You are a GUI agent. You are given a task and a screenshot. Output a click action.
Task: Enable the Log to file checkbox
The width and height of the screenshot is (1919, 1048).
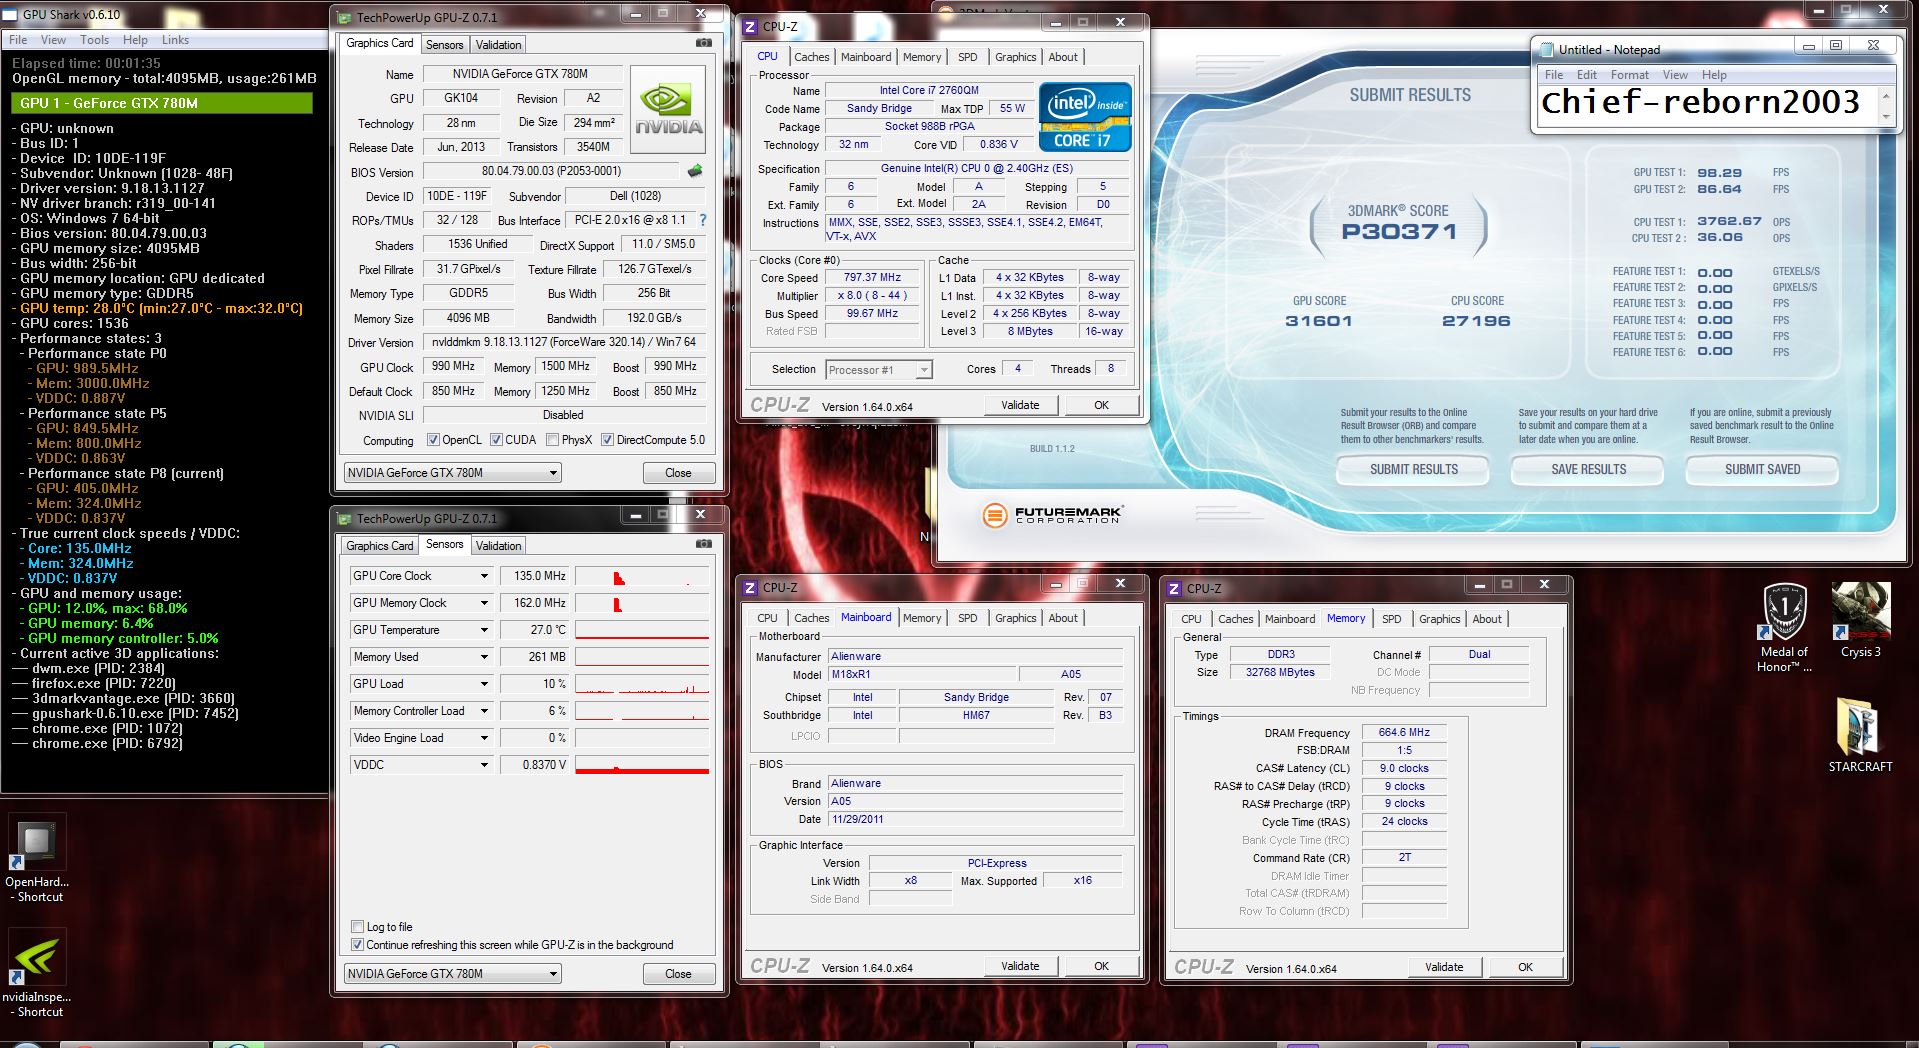pyautogui.click(x=357, y=927)
